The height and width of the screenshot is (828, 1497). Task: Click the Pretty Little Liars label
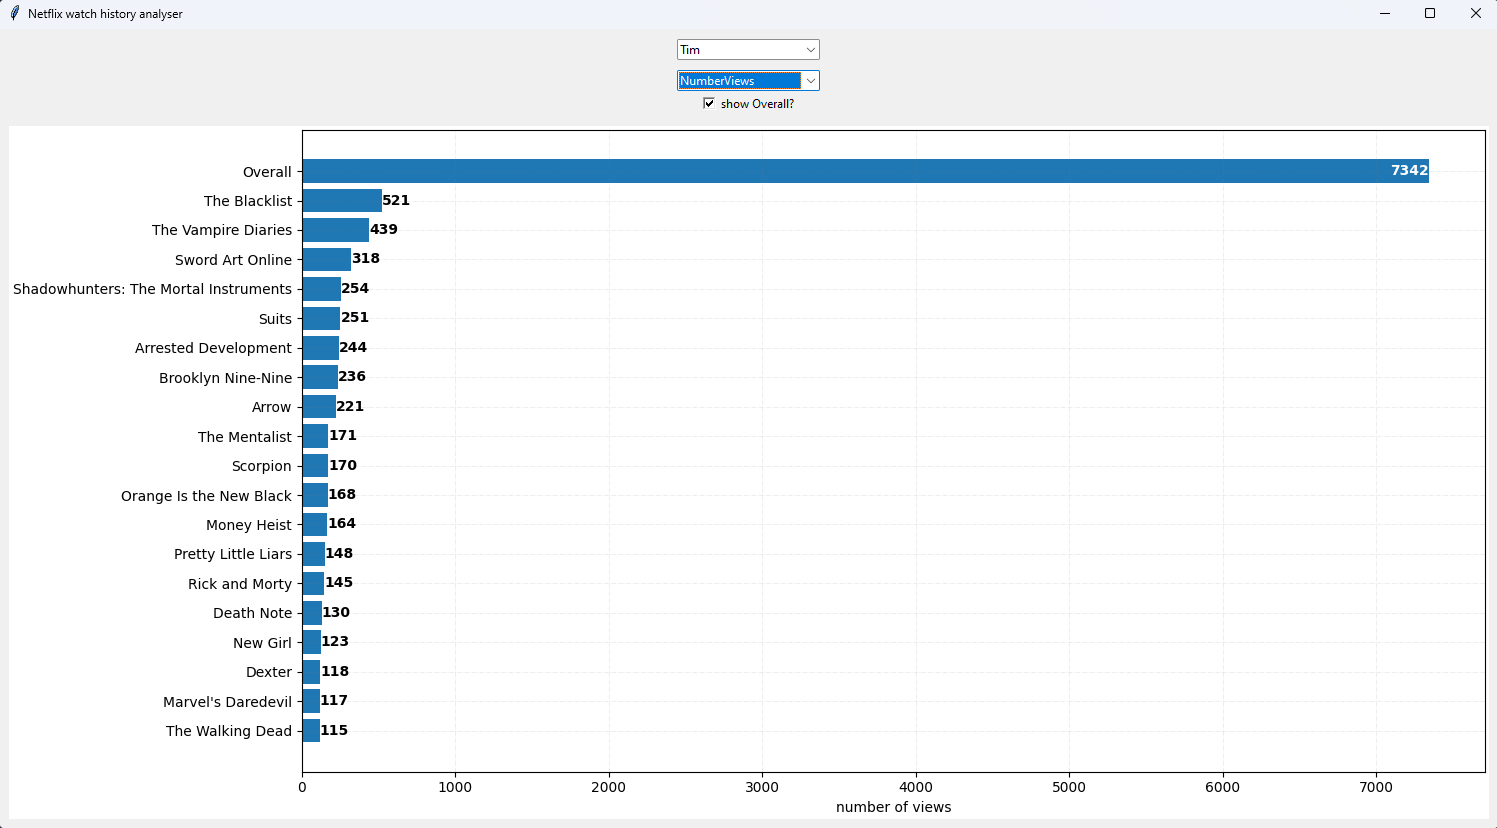(233, 554)
